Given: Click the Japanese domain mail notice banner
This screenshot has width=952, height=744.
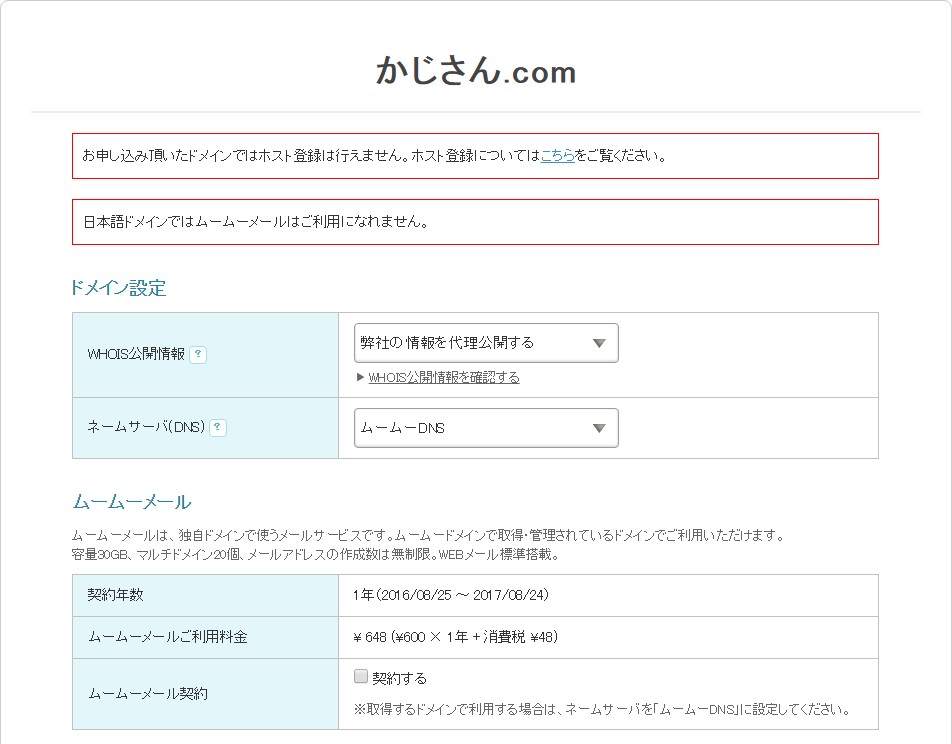Looking at the screenshot, I should tap(475, 221).
